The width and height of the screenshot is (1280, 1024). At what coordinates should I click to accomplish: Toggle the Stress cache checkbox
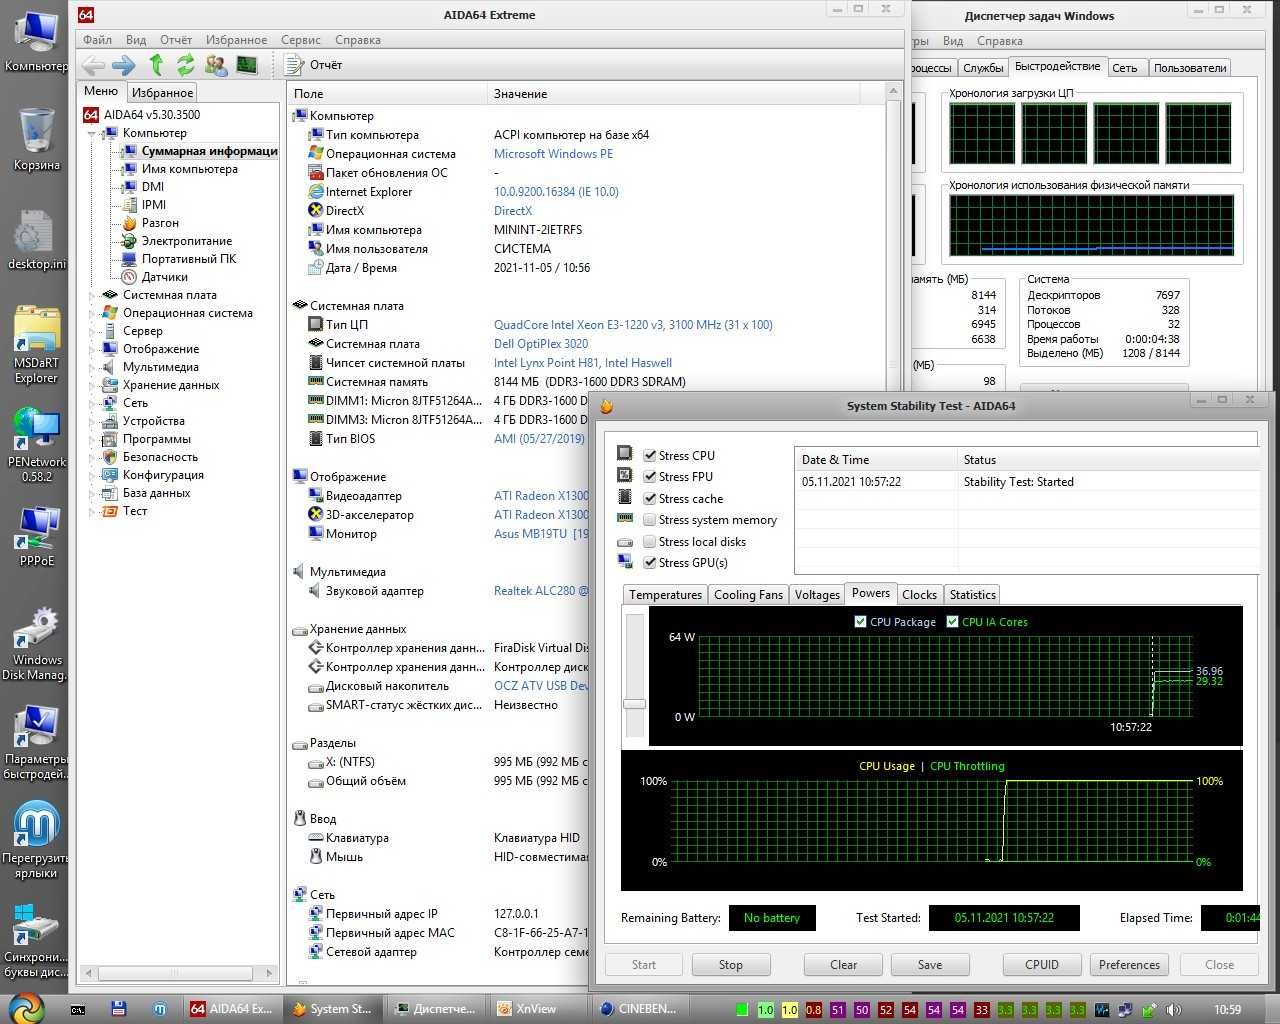coord(650,498)
